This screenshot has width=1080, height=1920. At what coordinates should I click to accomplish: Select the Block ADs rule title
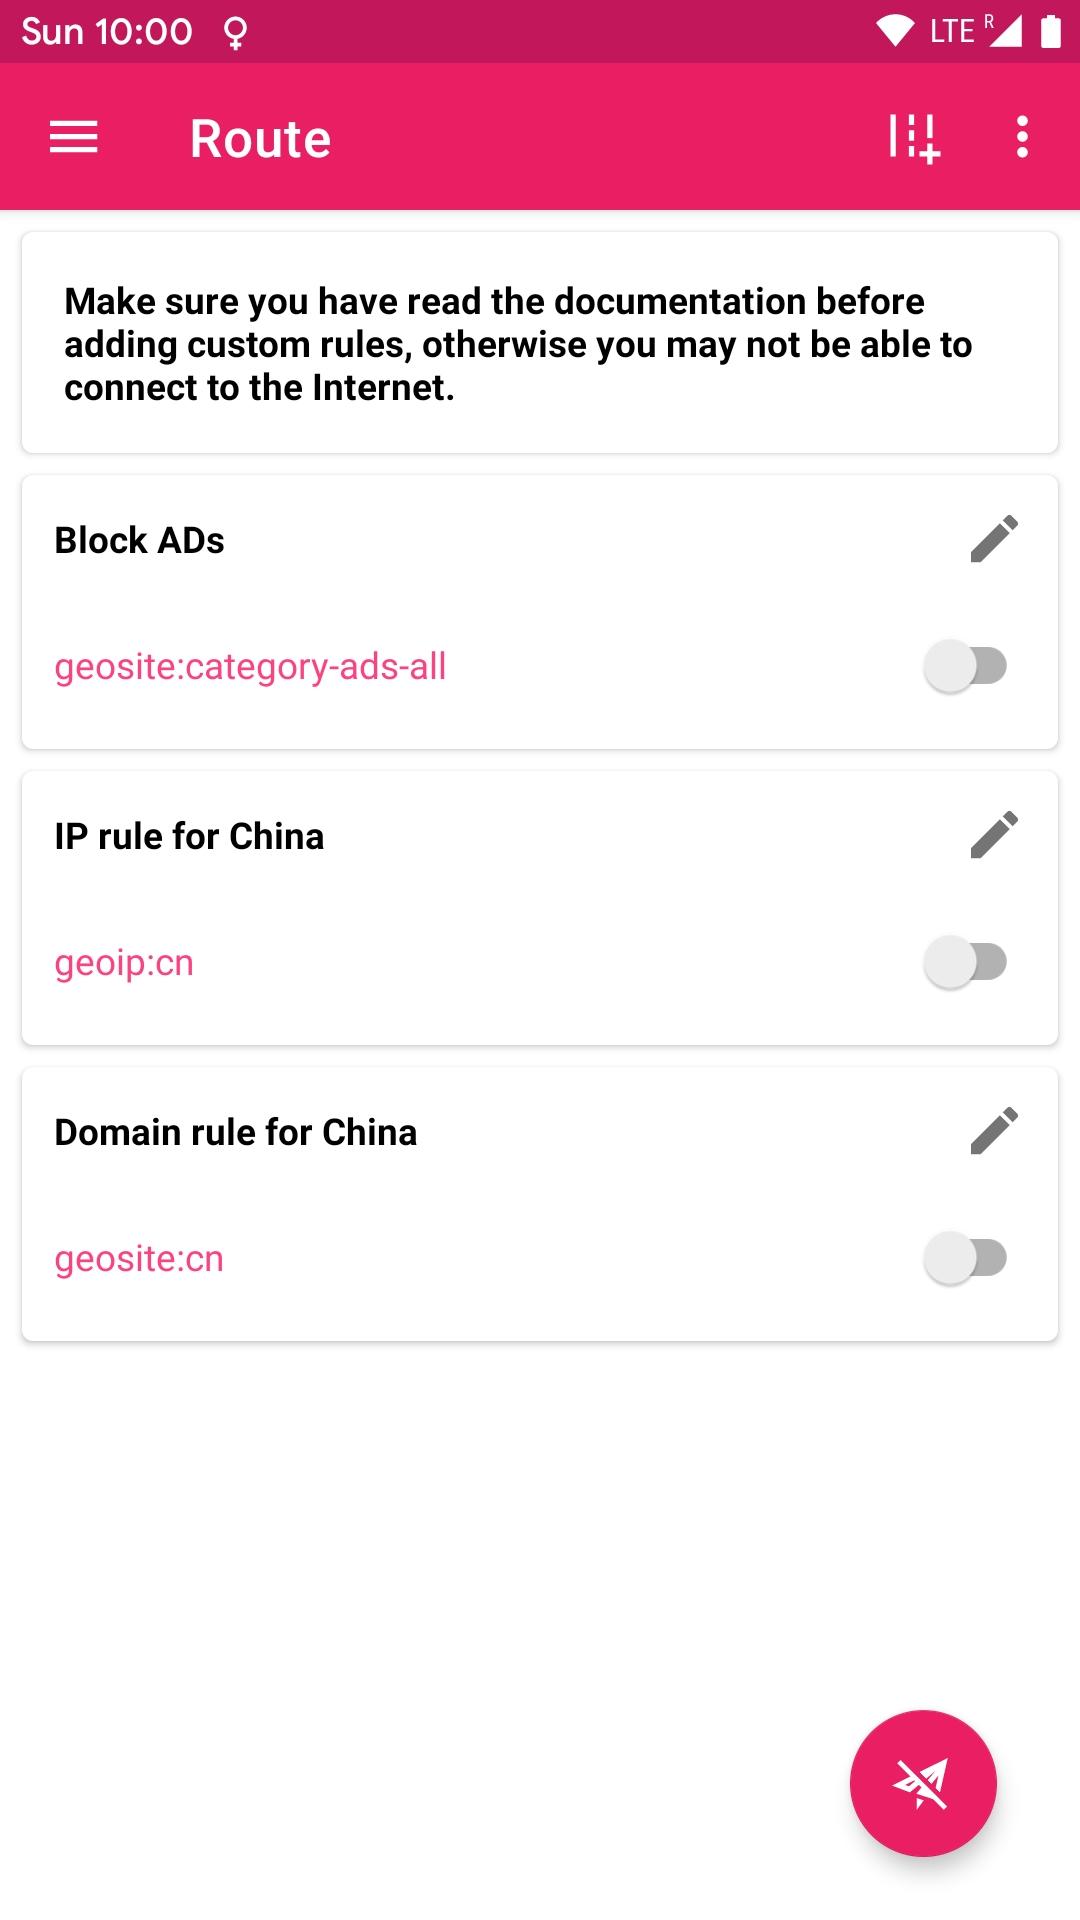[140, 540]
